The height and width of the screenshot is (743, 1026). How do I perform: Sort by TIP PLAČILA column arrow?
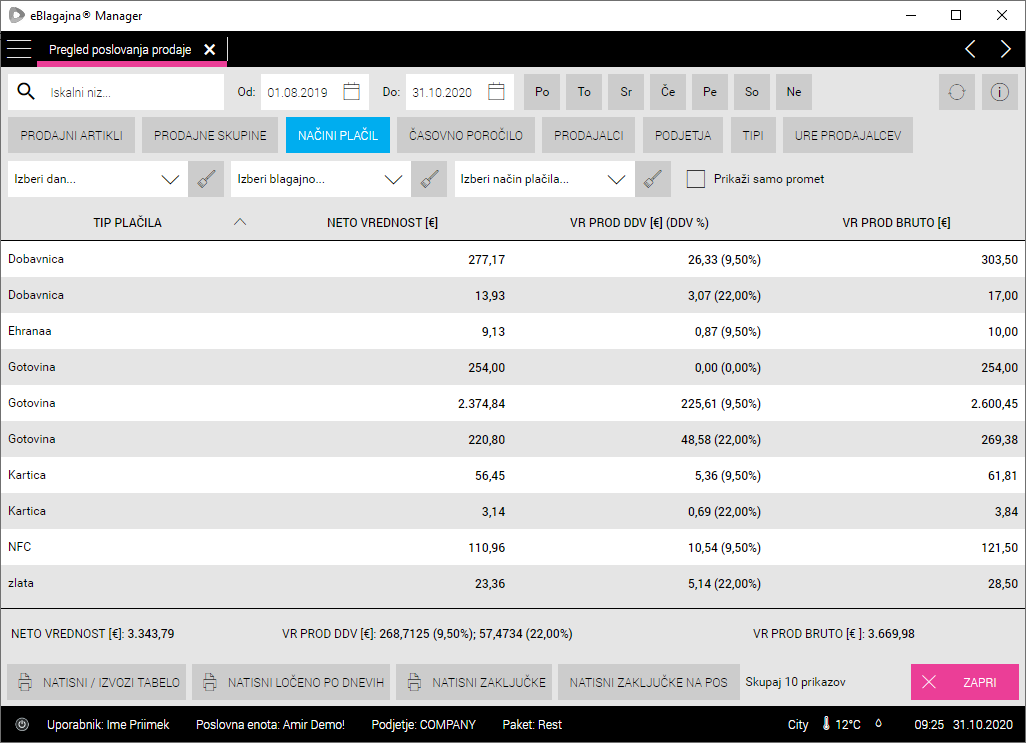click(240, 222)
